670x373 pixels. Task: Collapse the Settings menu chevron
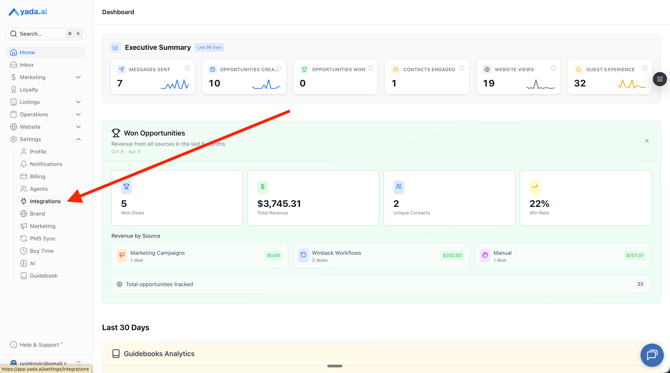pos(78,139)
